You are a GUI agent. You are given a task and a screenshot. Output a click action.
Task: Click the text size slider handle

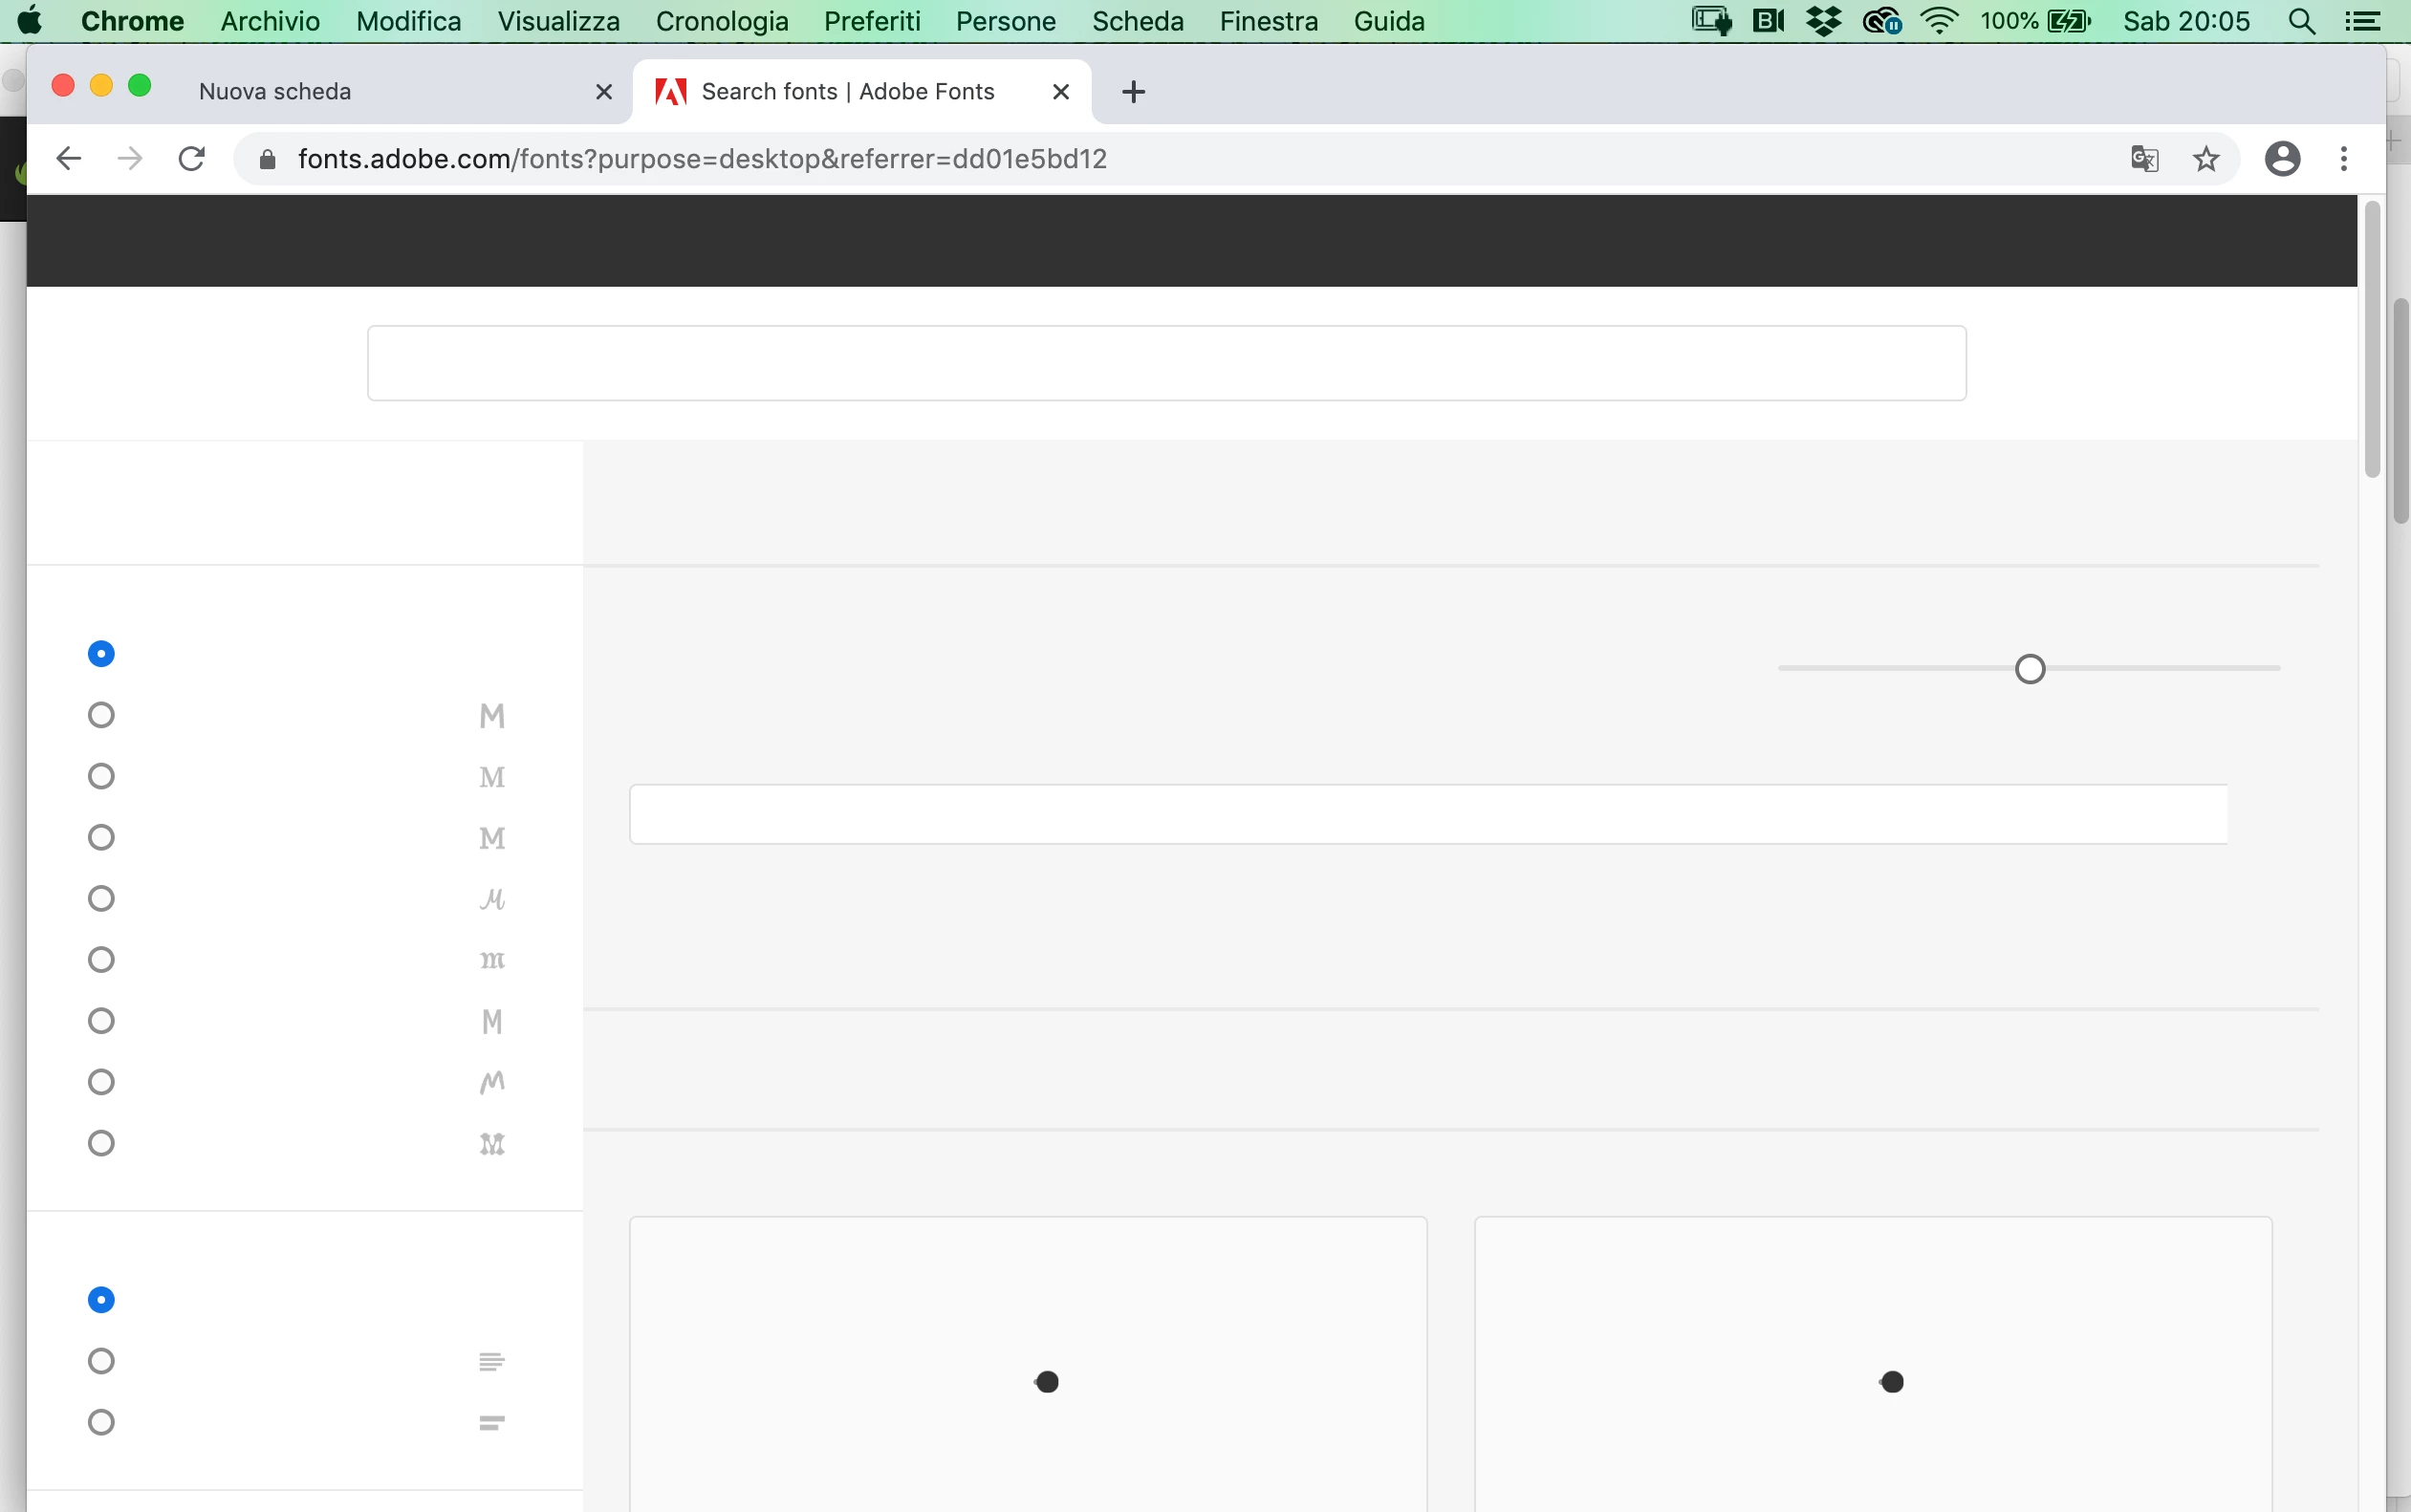point(2030,668)
